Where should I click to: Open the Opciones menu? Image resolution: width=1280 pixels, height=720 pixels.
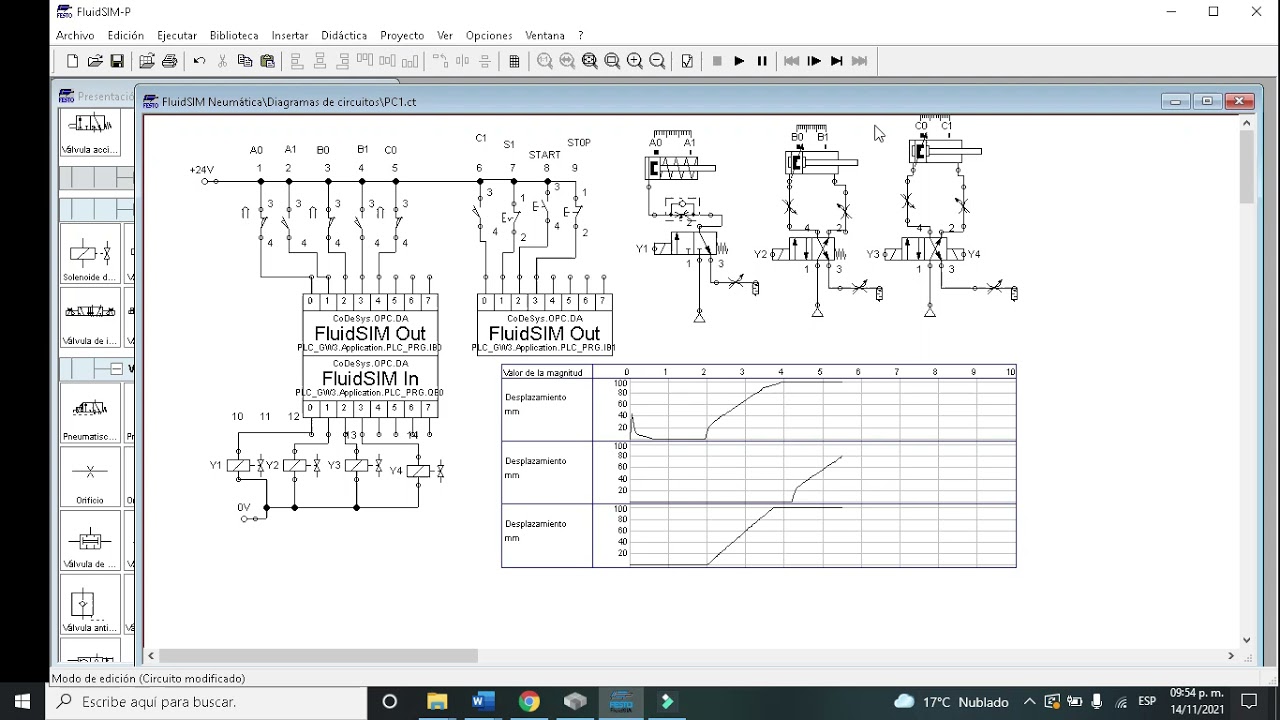point(489,35)
